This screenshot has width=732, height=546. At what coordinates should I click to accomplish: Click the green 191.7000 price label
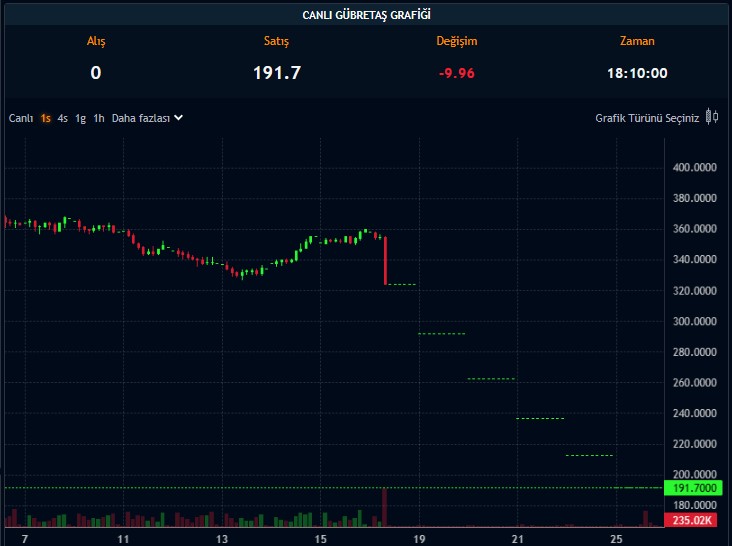[x=693, y=488]
